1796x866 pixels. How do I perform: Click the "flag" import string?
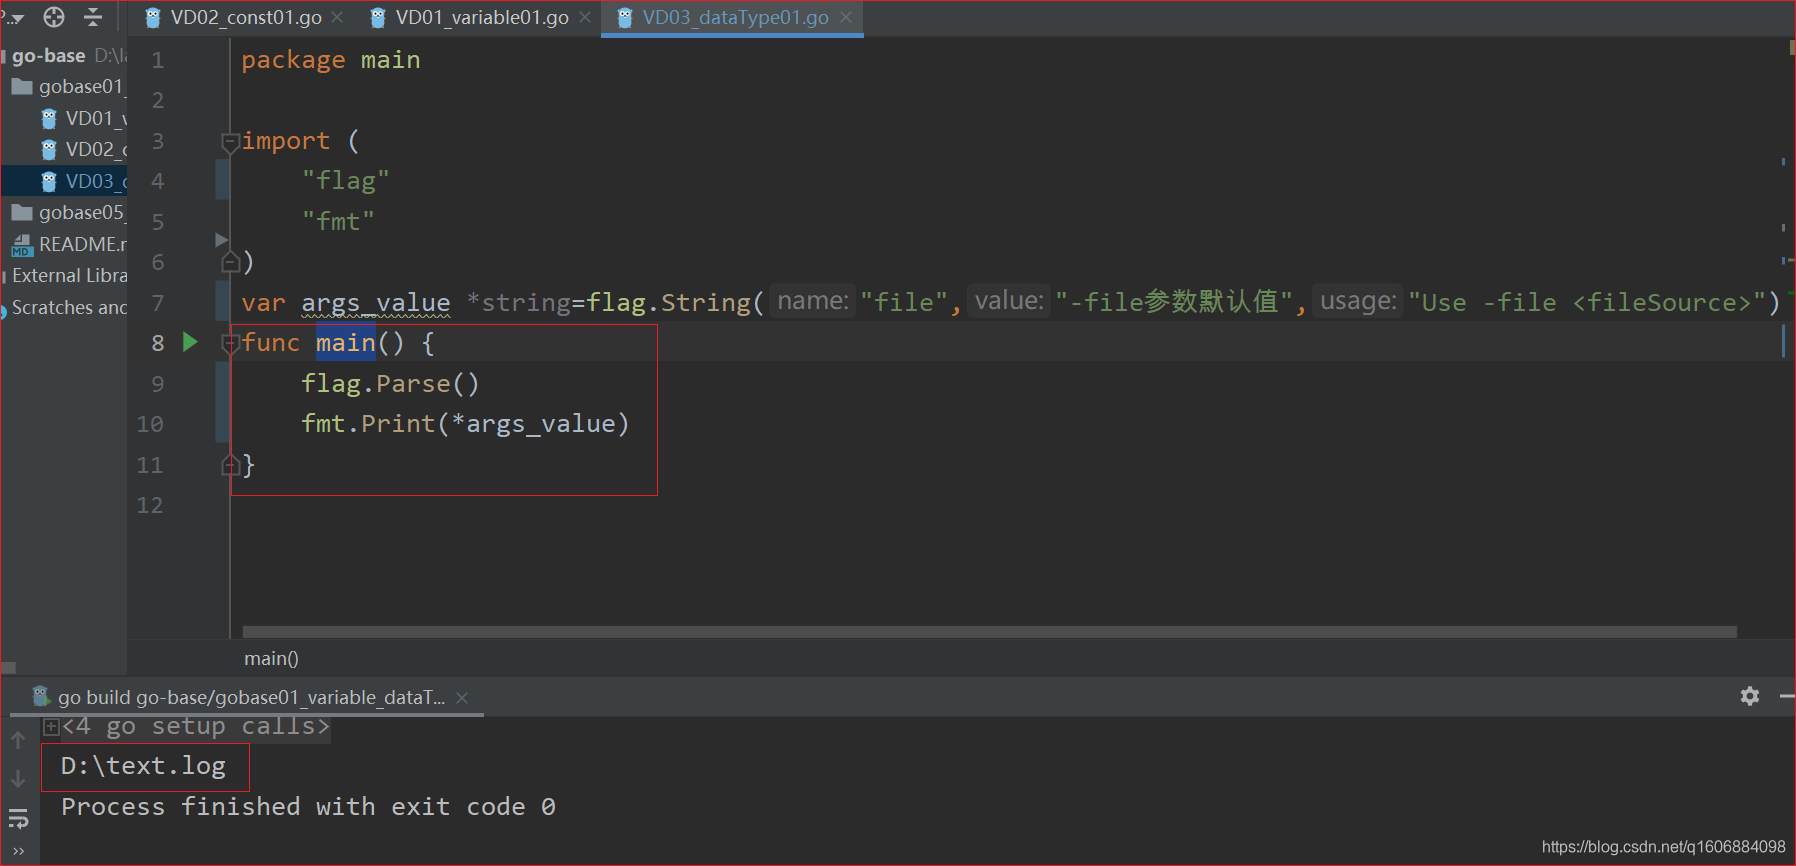click(x=346, y=181)
